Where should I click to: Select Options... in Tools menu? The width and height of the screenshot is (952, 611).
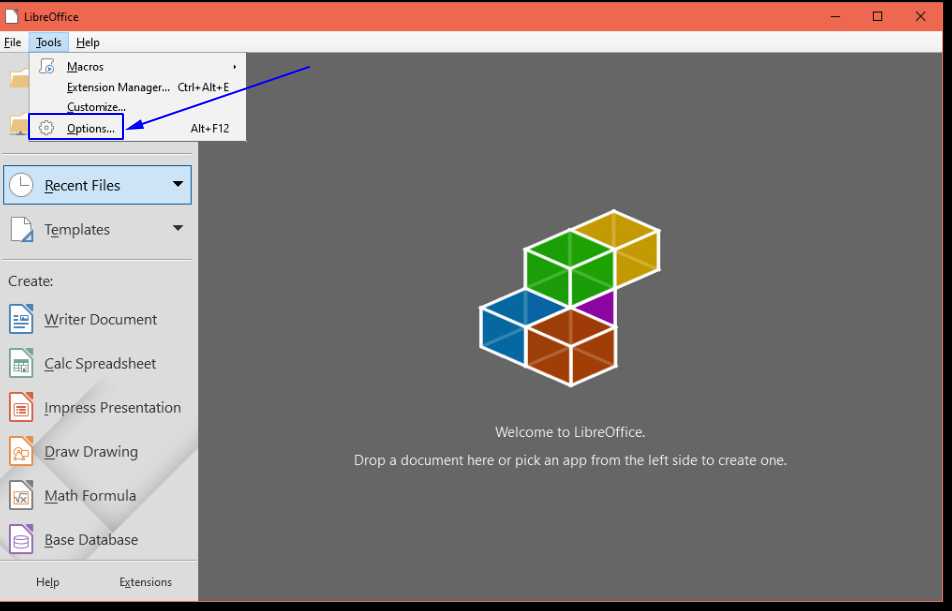coord(138,128)
